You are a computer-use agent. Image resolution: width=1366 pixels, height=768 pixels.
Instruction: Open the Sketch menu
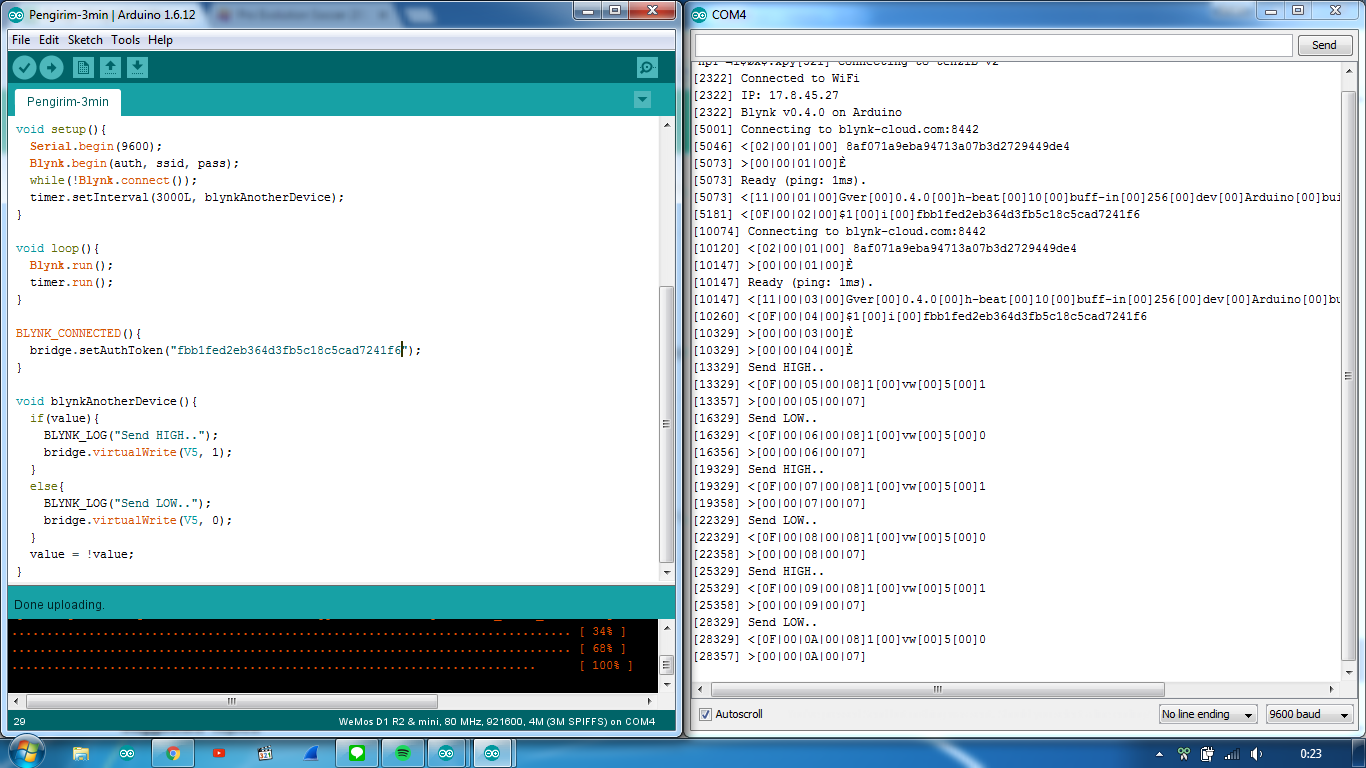[x=85, y=40]
